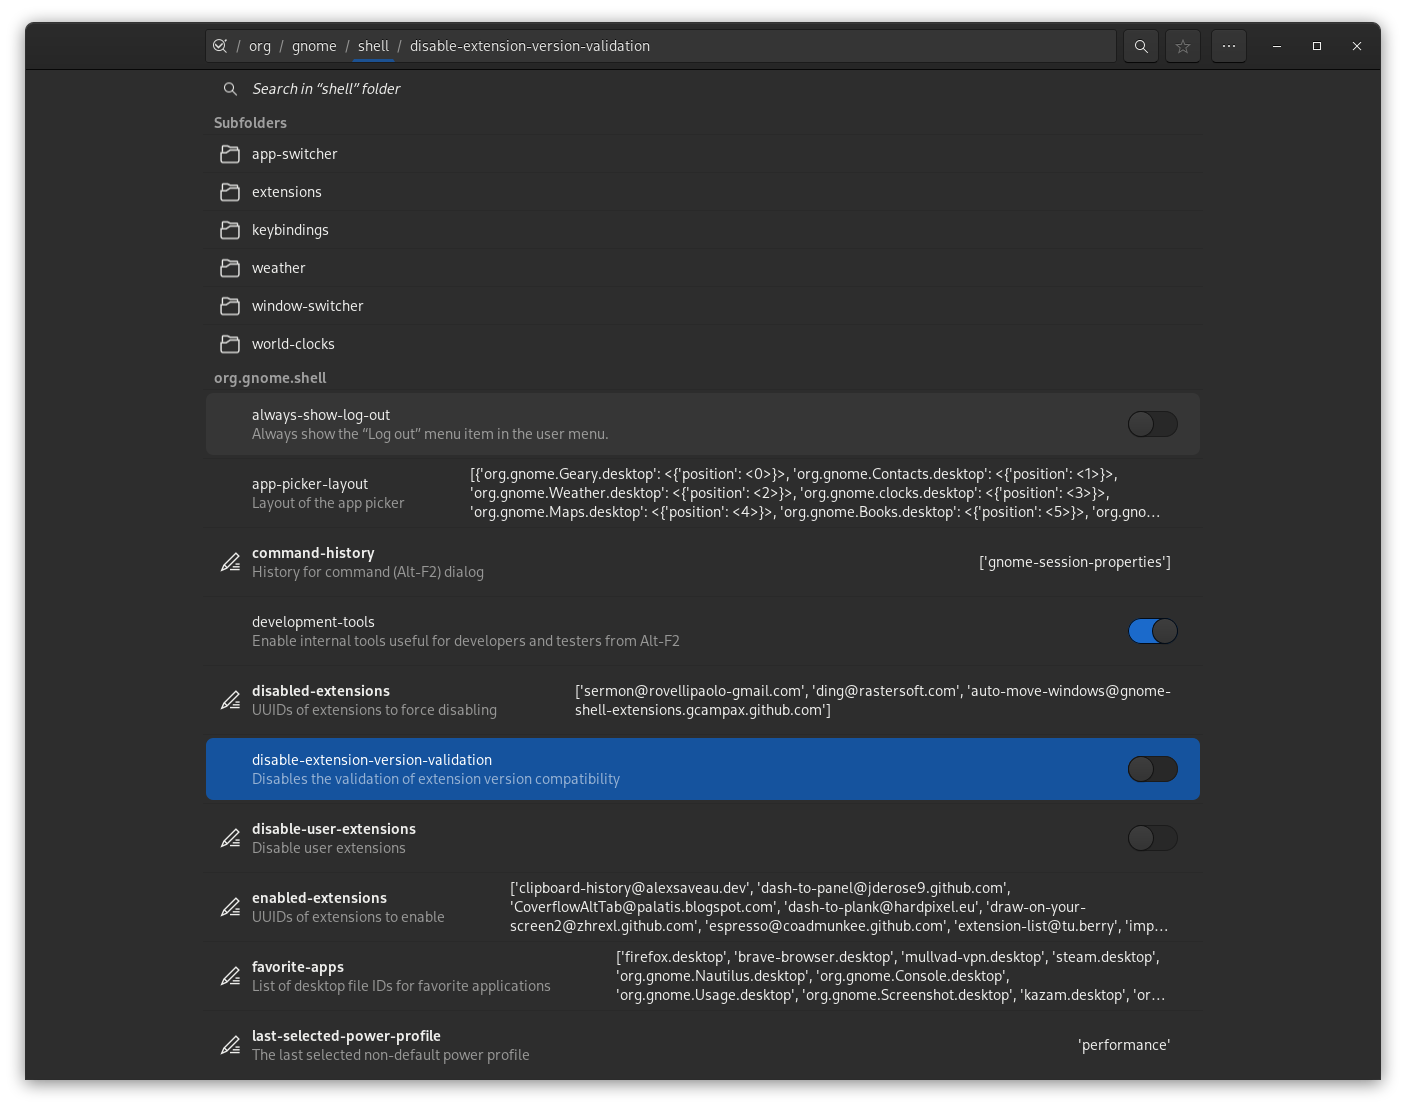Viewport: 1406px width, 1108px height.
Task: Enable disable-extension-version-validation switch
Action: [x=1152, y=769]
